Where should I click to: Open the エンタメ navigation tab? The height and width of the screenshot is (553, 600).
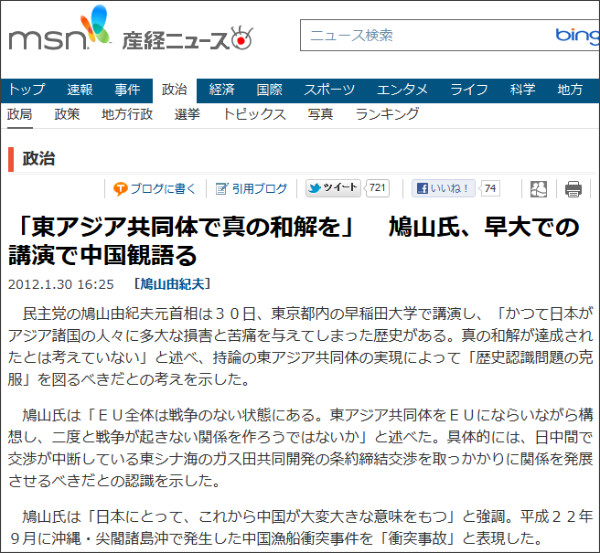point(402,90)
